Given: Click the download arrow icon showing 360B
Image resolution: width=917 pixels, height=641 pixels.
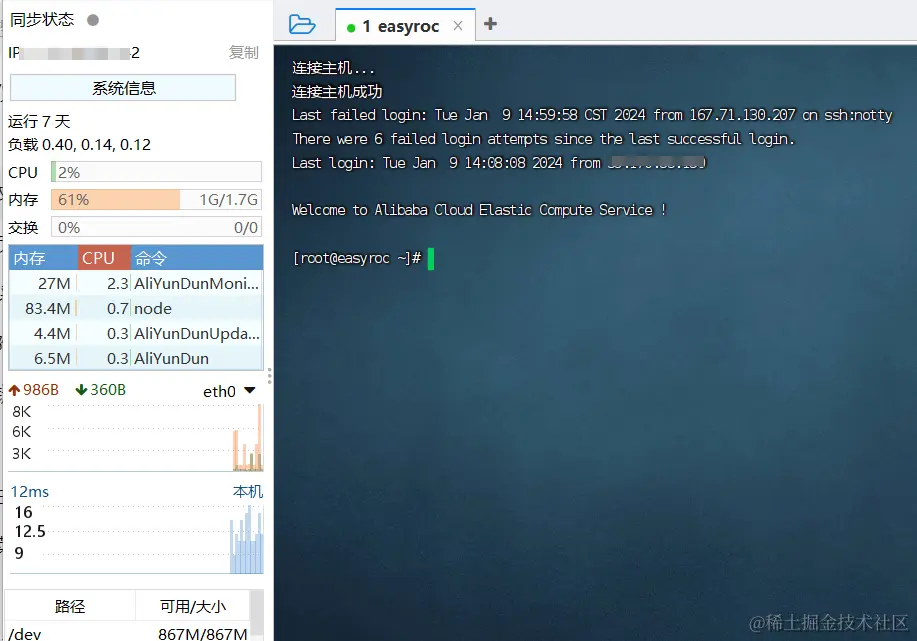Looking at the screenshot, I should 81,390.
